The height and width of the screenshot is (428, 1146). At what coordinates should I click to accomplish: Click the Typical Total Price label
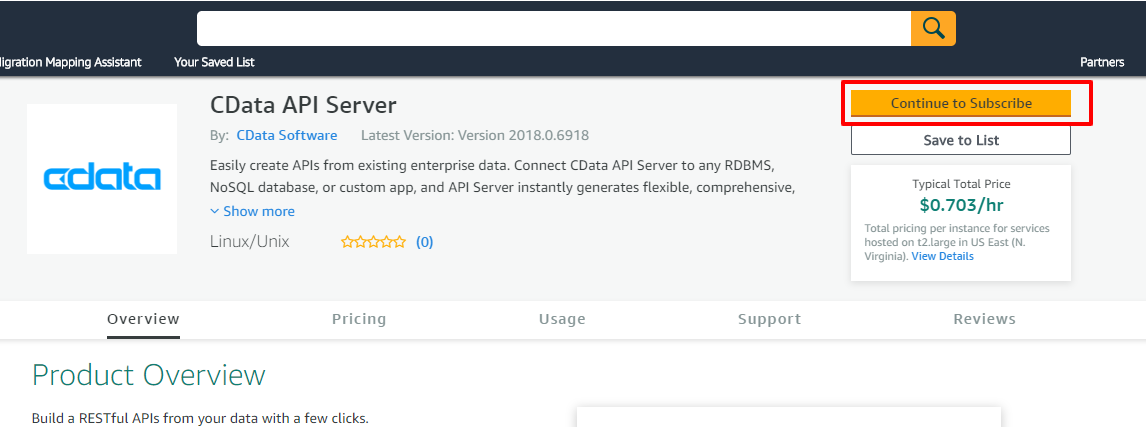point(961,184)
